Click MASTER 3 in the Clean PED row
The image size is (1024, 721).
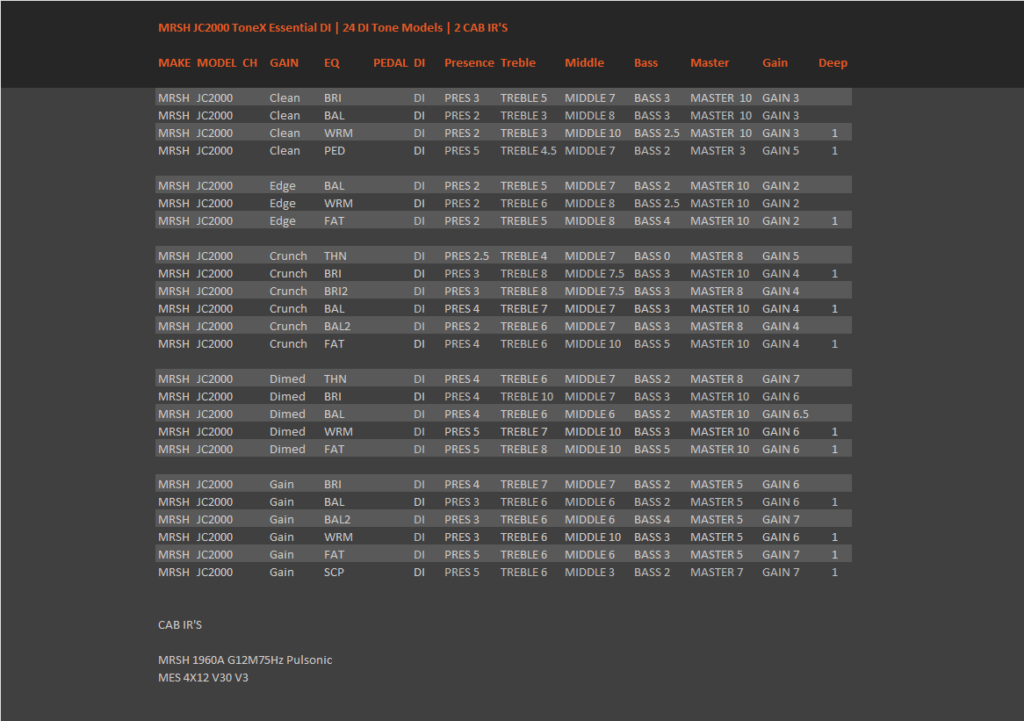coord(718,151)
